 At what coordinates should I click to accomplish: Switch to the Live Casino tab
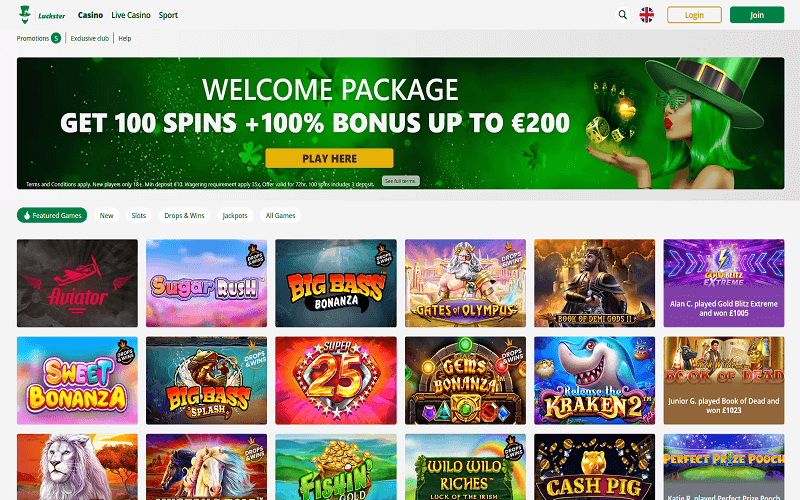coord(131,15)
